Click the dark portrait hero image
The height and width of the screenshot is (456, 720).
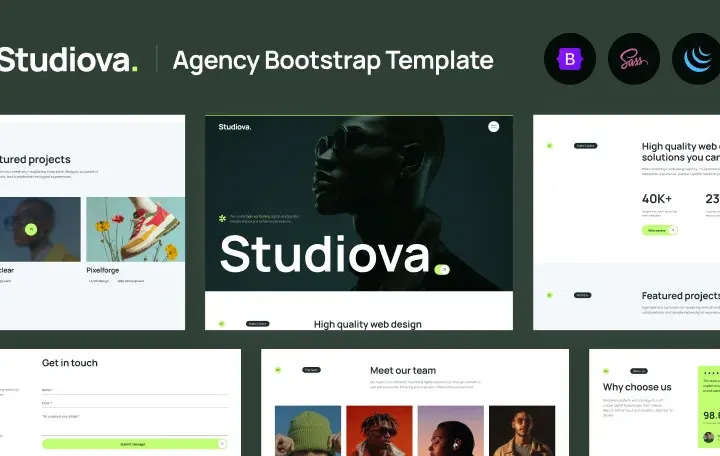(359, 203)
